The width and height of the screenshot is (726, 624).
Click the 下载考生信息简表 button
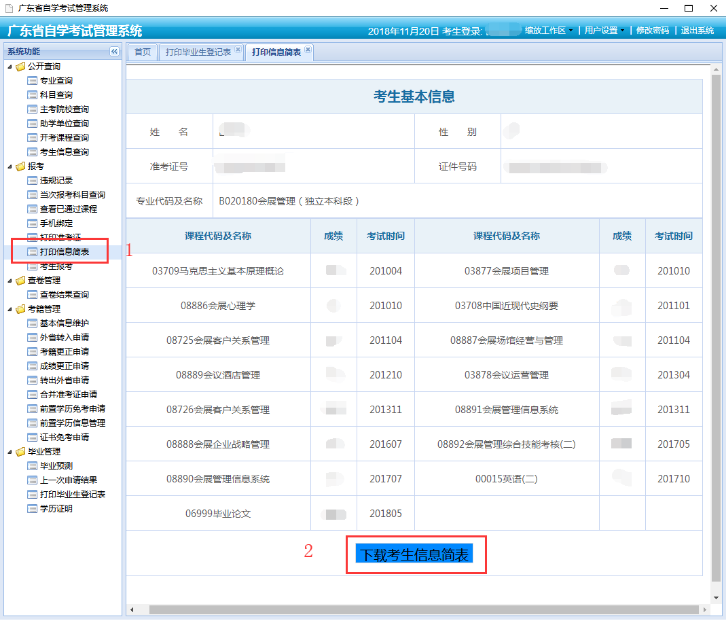click(414, 554)
